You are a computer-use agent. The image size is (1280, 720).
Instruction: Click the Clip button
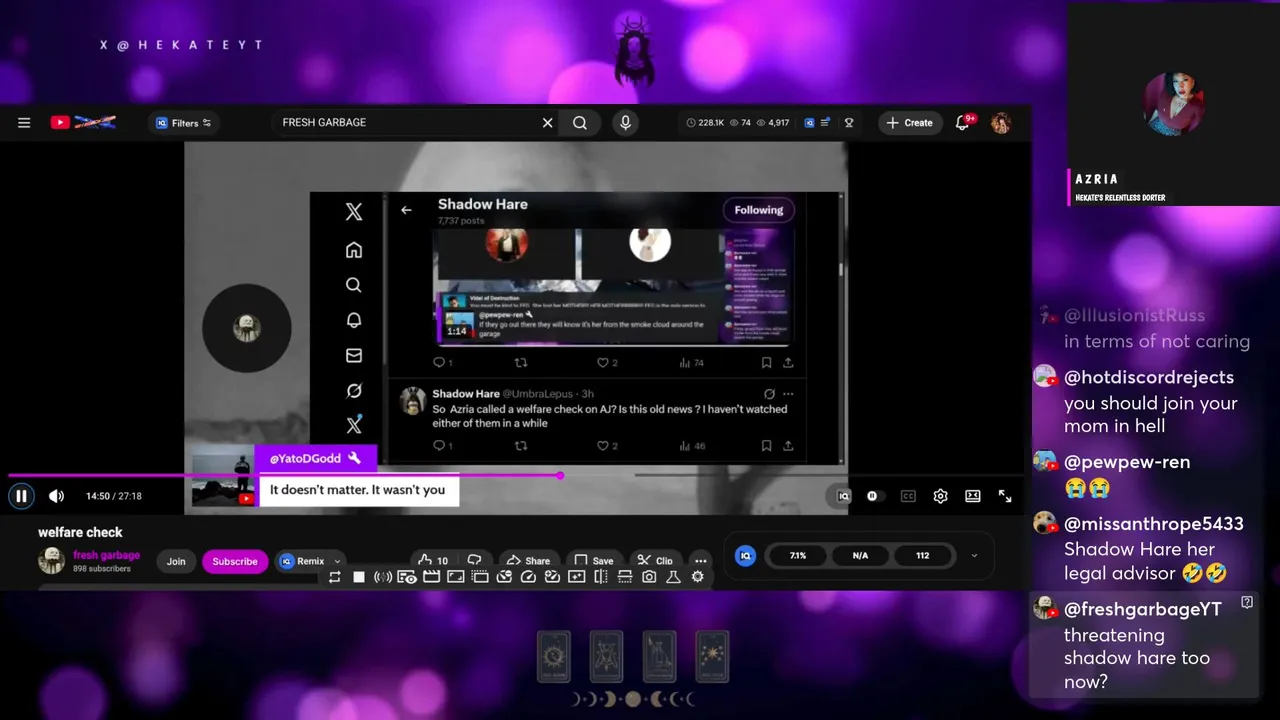(656, 561)
